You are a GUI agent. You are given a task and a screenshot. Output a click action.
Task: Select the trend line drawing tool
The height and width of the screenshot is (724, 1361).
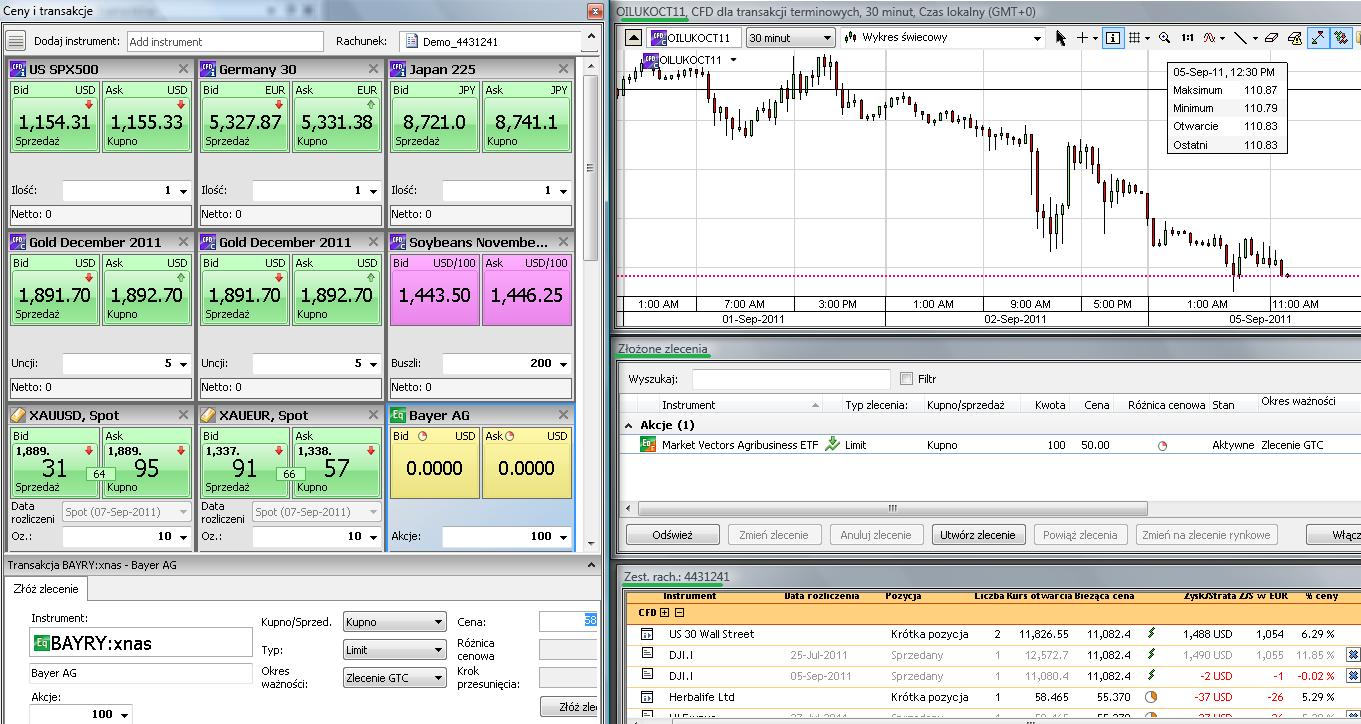[1240, 38]
